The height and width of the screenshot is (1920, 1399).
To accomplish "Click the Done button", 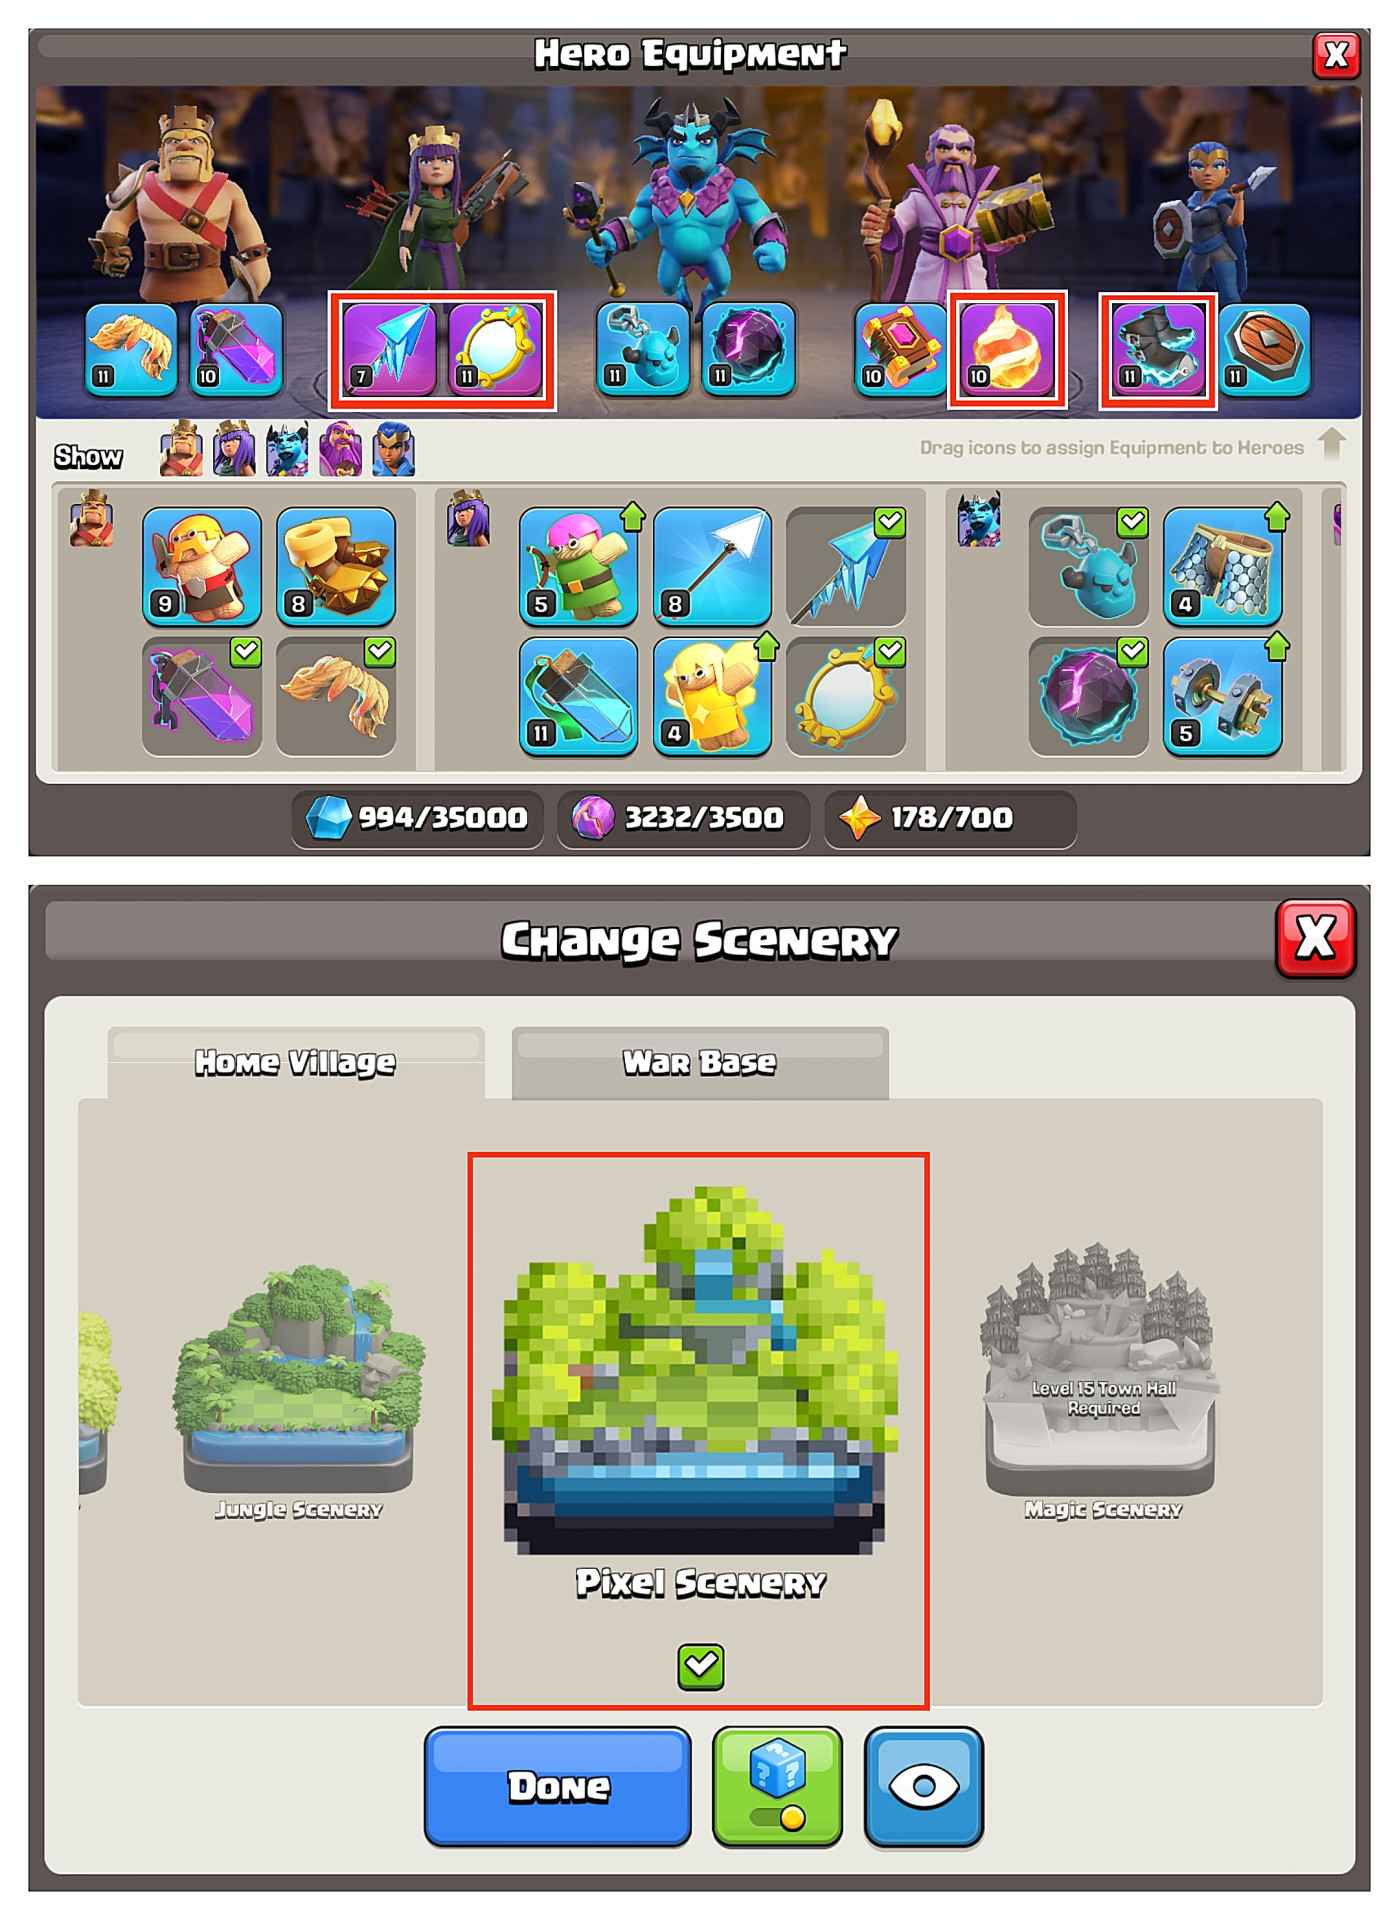I will 558,1787.
